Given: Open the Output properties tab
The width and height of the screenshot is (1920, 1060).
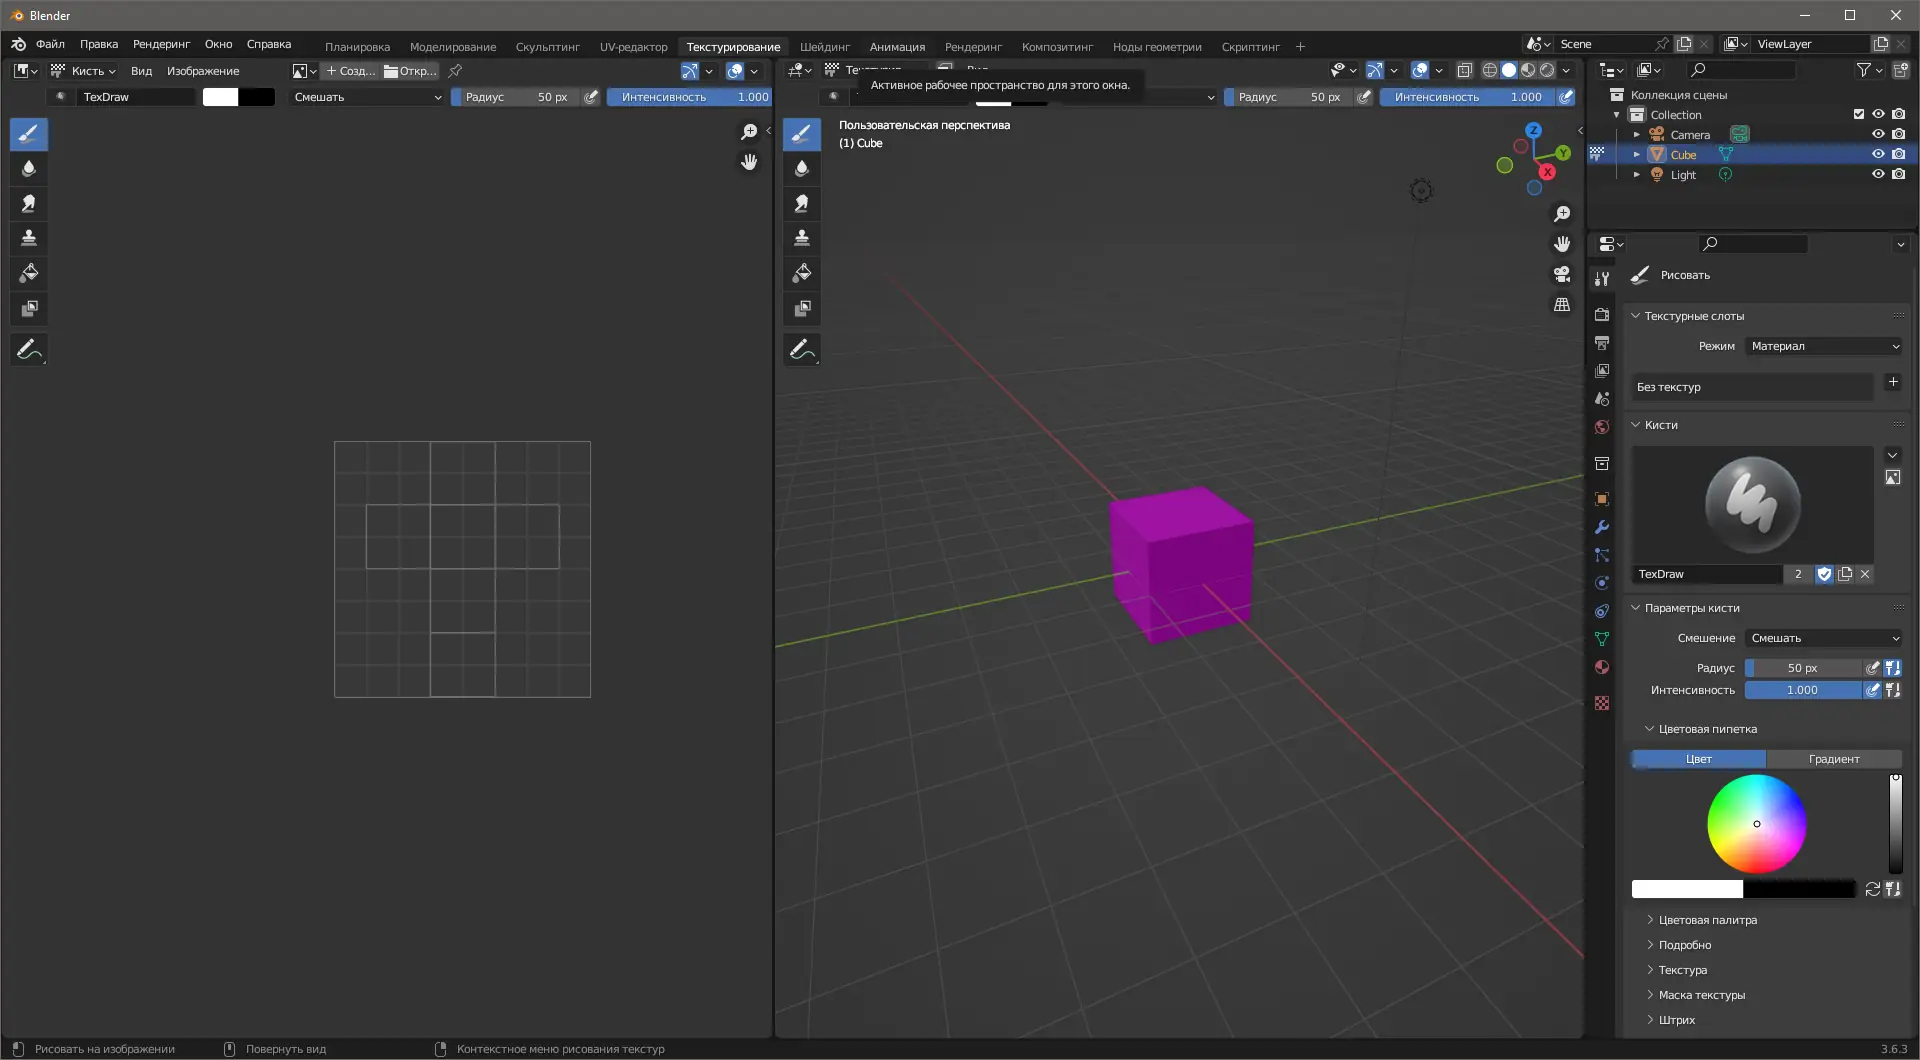Looking at the screenshot, I should pos(1602,343).
